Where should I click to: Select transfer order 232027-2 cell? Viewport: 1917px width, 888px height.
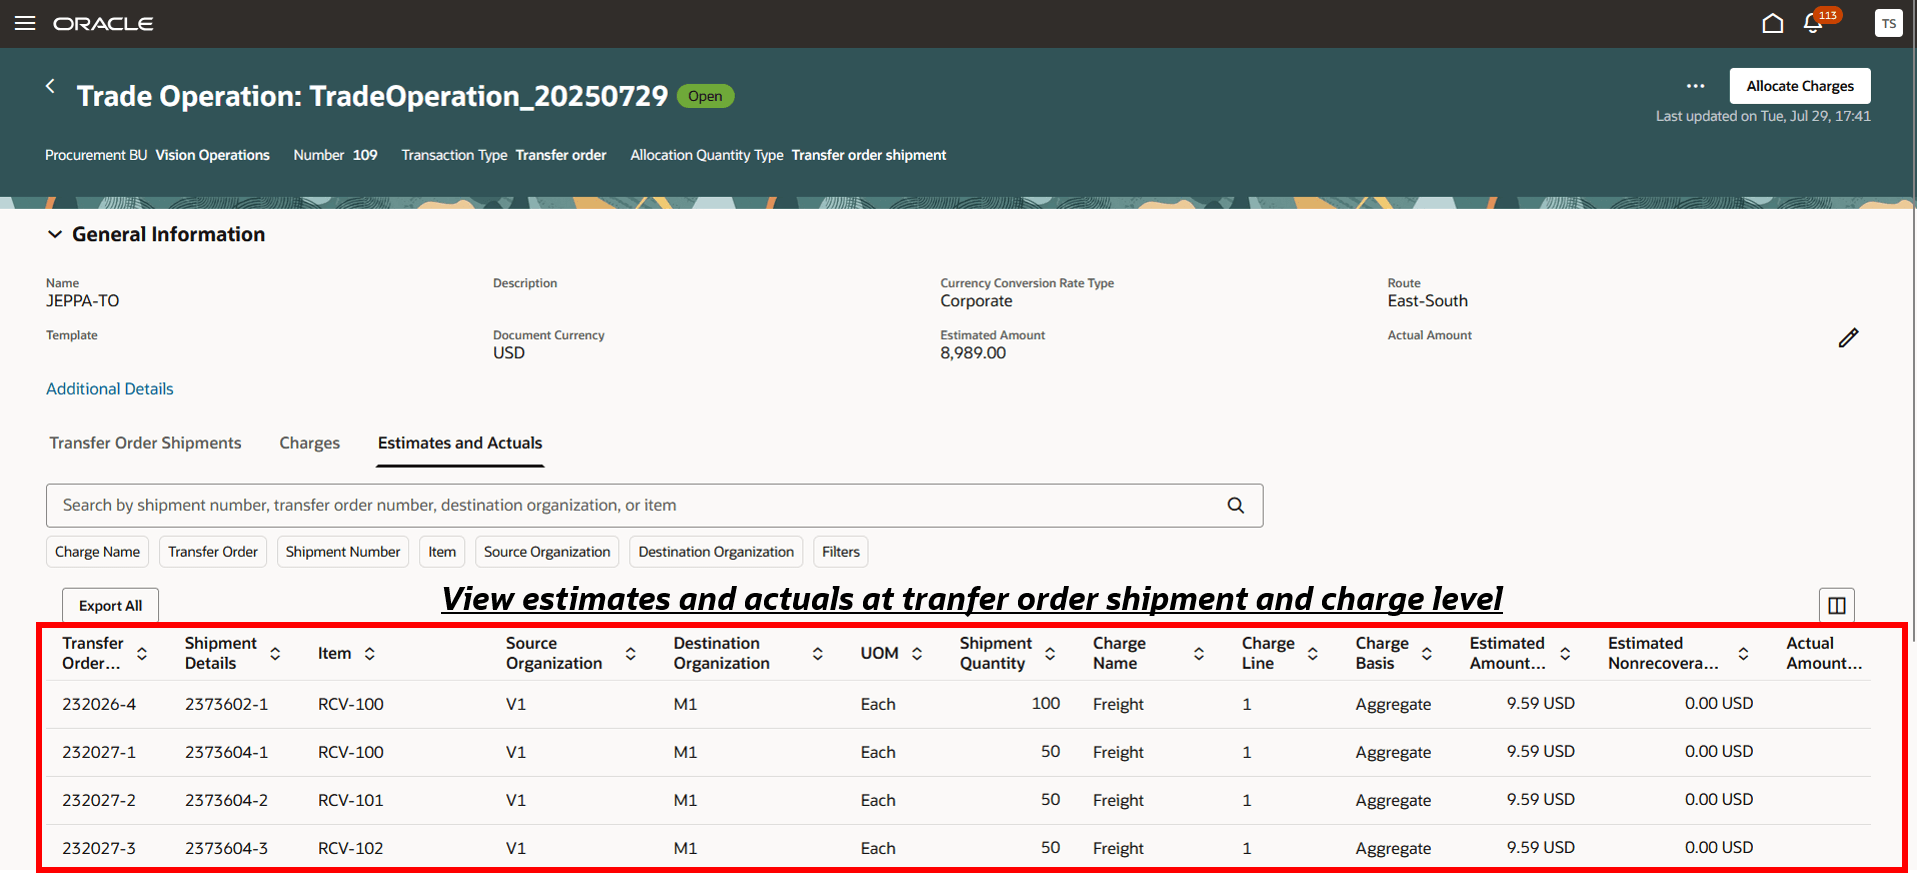pos(99,800)
